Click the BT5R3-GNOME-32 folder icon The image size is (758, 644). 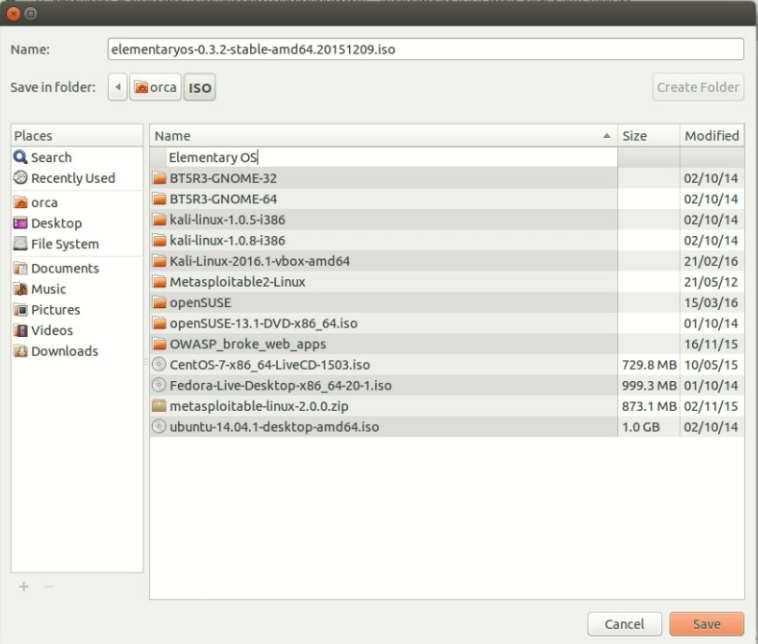pos(159,178)
